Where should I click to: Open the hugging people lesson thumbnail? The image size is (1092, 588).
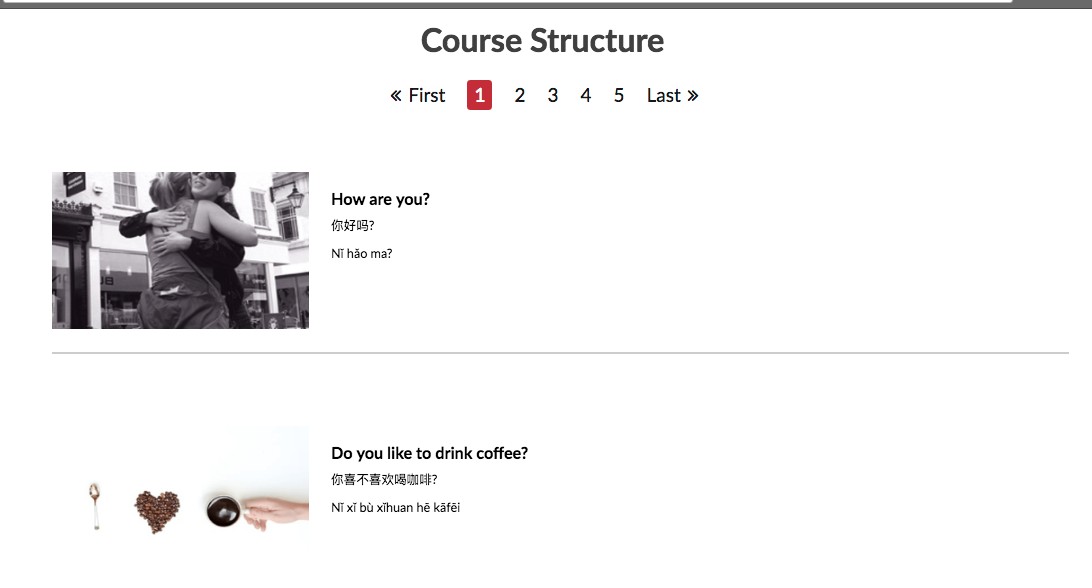click(x=180, y=250)
